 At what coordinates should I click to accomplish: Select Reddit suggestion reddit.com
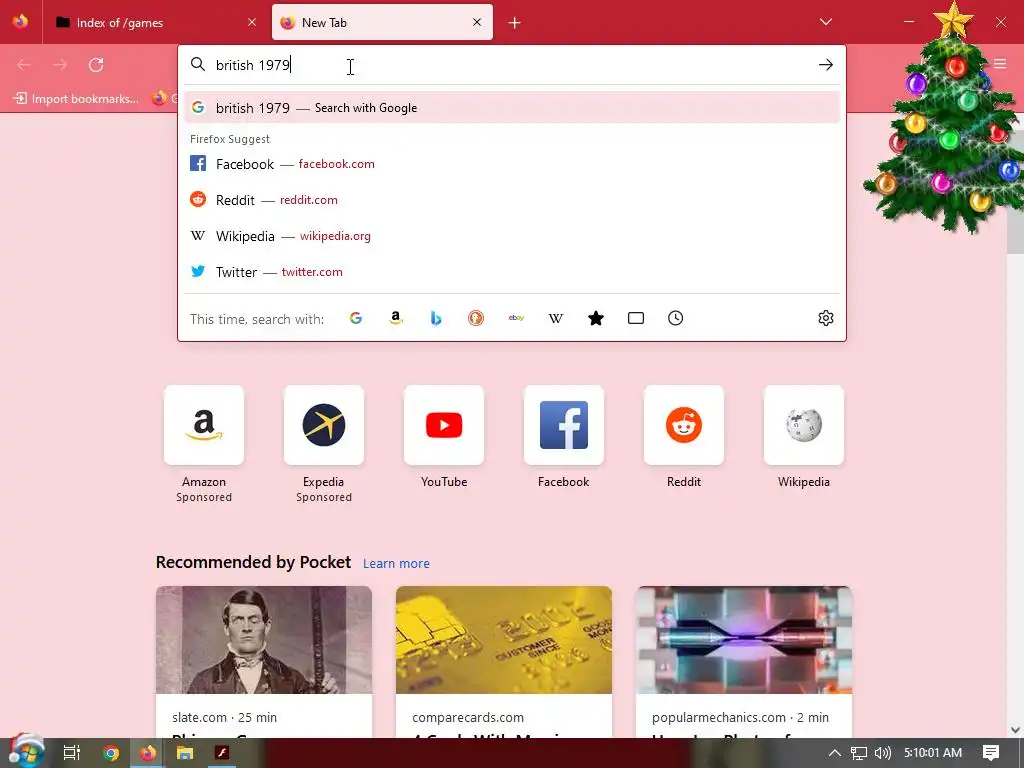511,200
